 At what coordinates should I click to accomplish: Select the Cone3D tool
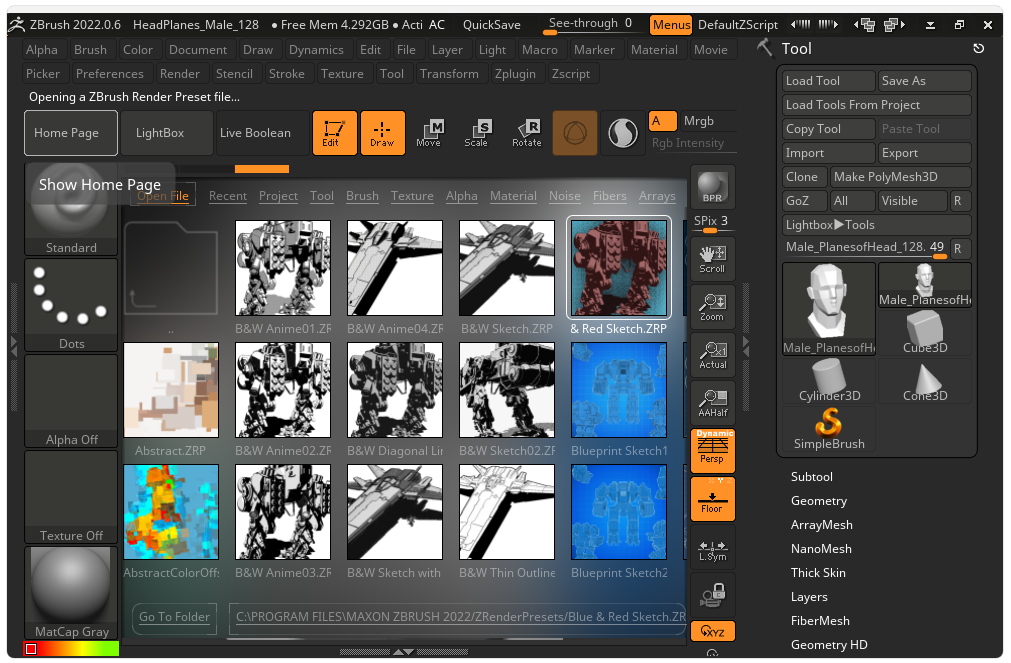tap(925, 381)
